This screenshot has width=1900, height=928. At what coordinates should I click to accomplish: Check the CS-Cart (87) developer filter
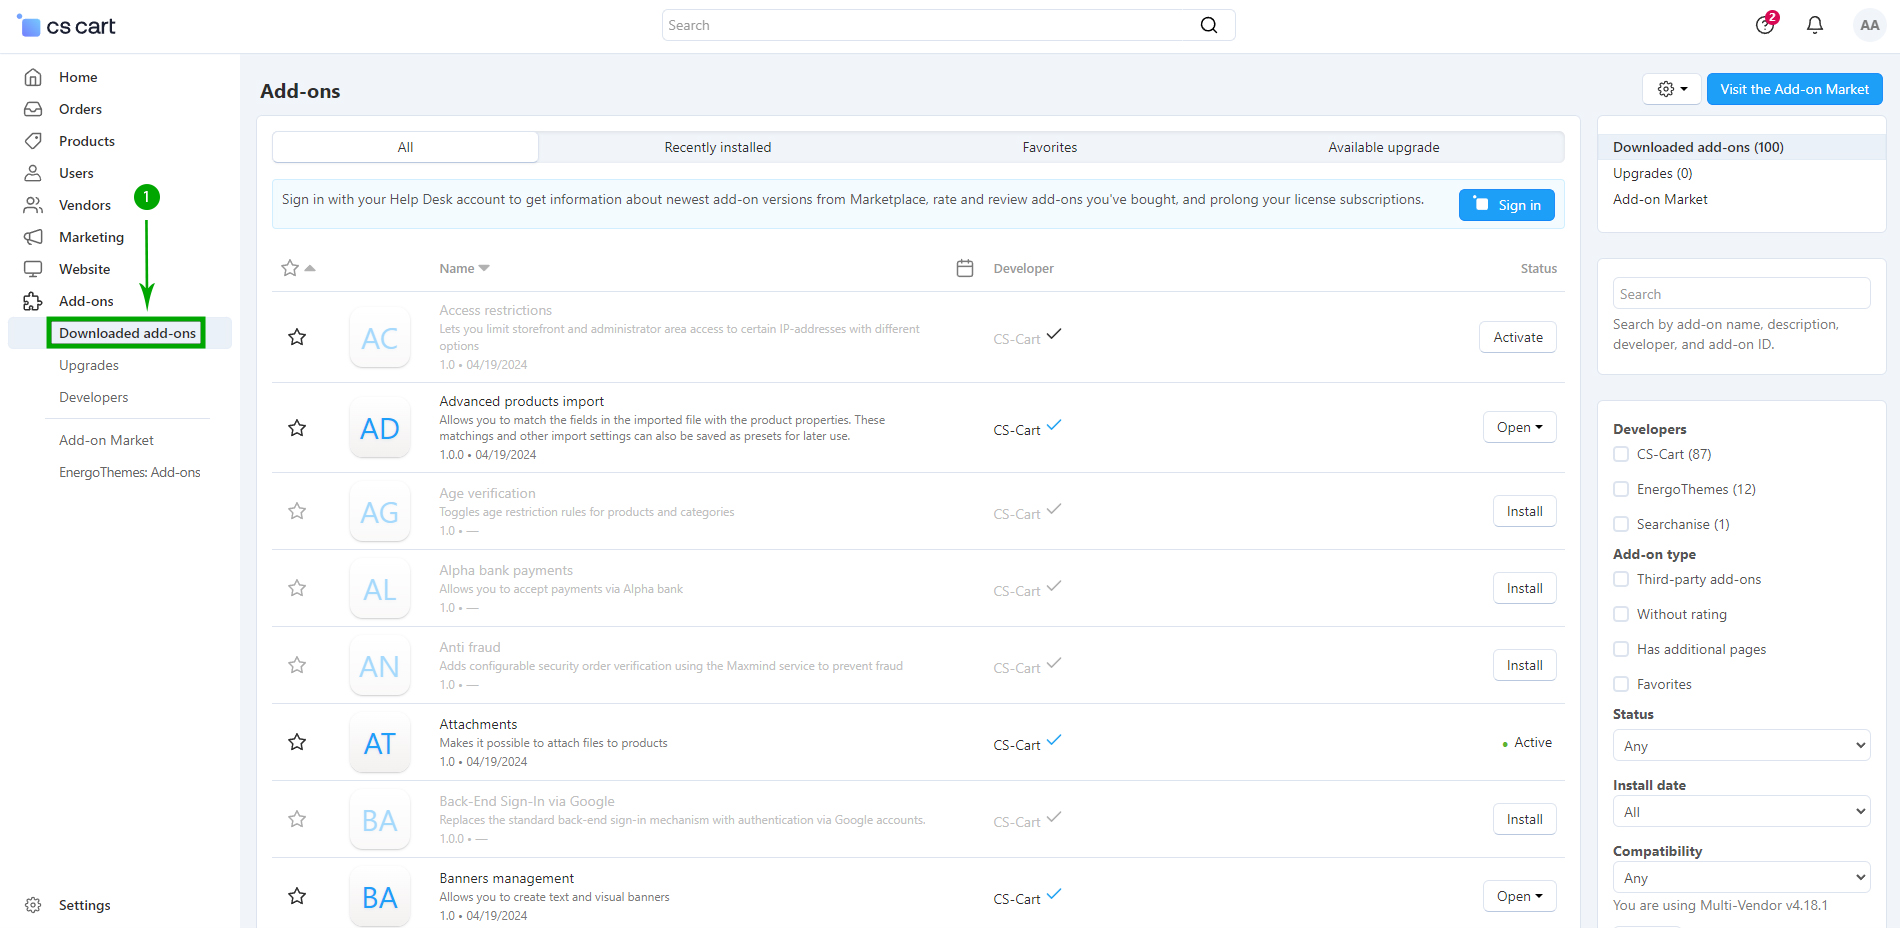pyautogui.click(x=1621, y=454)
